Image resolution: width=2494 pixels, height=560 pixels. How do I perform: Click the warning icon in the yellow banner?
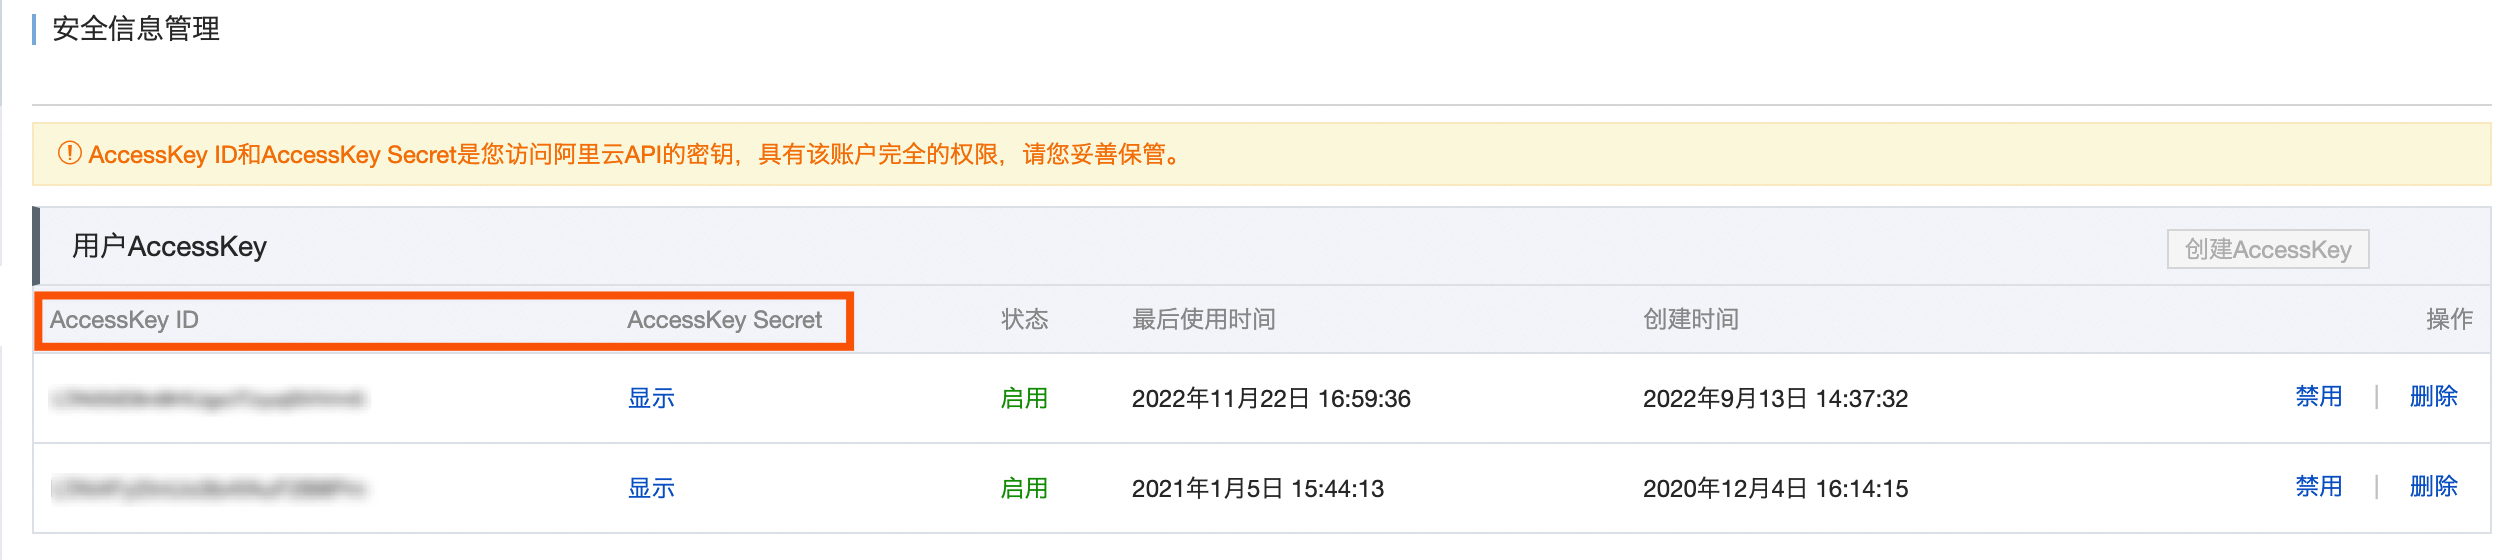pos(69,153)
